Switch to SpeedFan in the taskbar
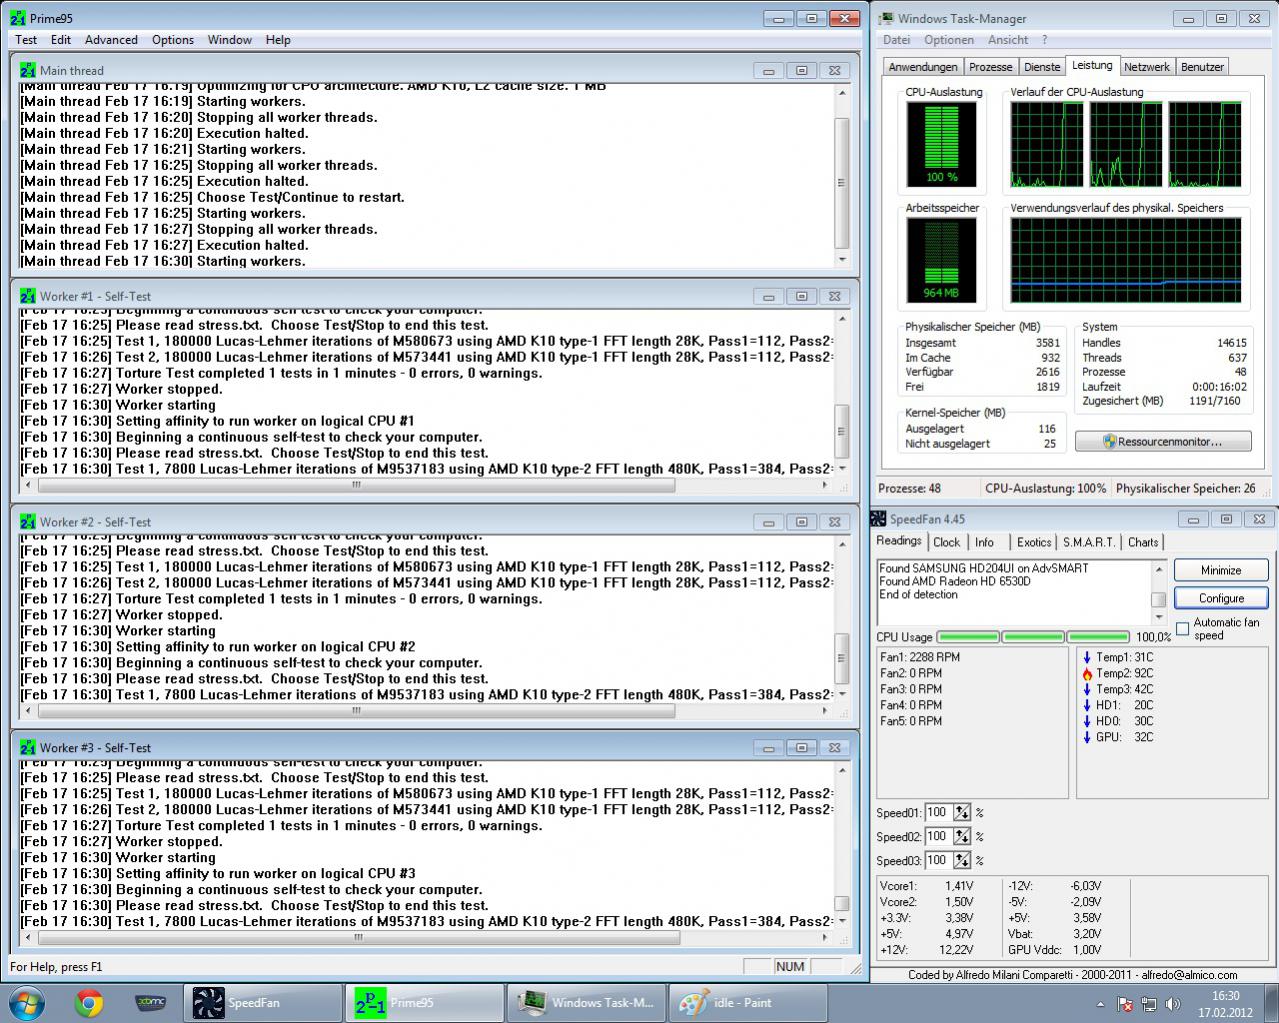Viewport: 1279px width, 1023px height. 262,1003
